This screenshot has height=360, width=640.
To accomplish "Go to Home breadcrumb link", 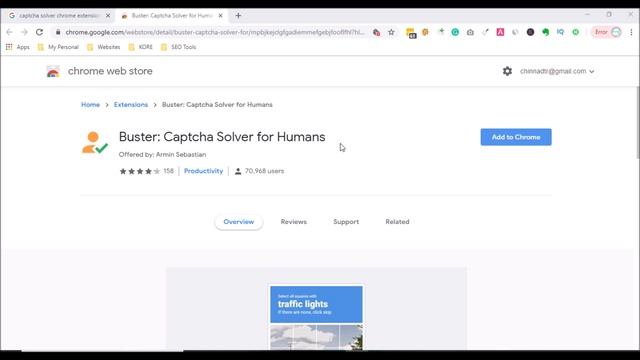I will pos(90,104).
